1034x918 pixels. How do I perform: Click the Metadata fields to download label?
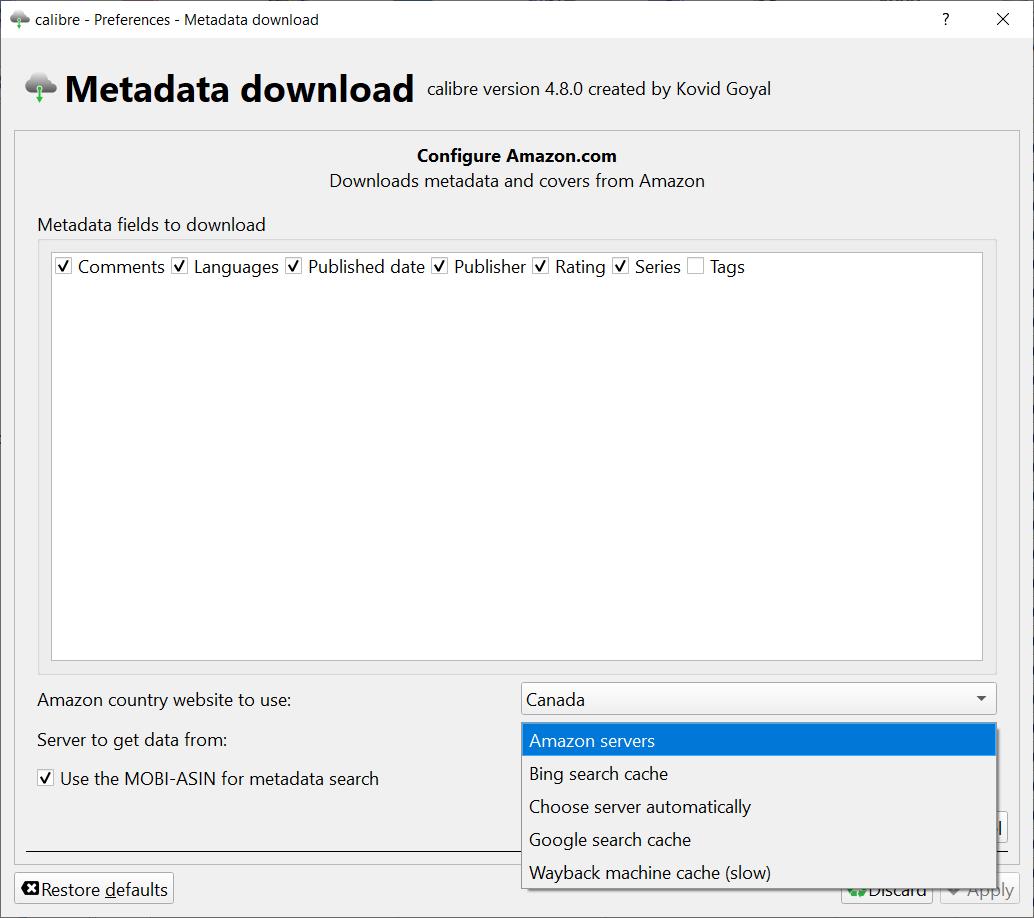click(151, 225)
